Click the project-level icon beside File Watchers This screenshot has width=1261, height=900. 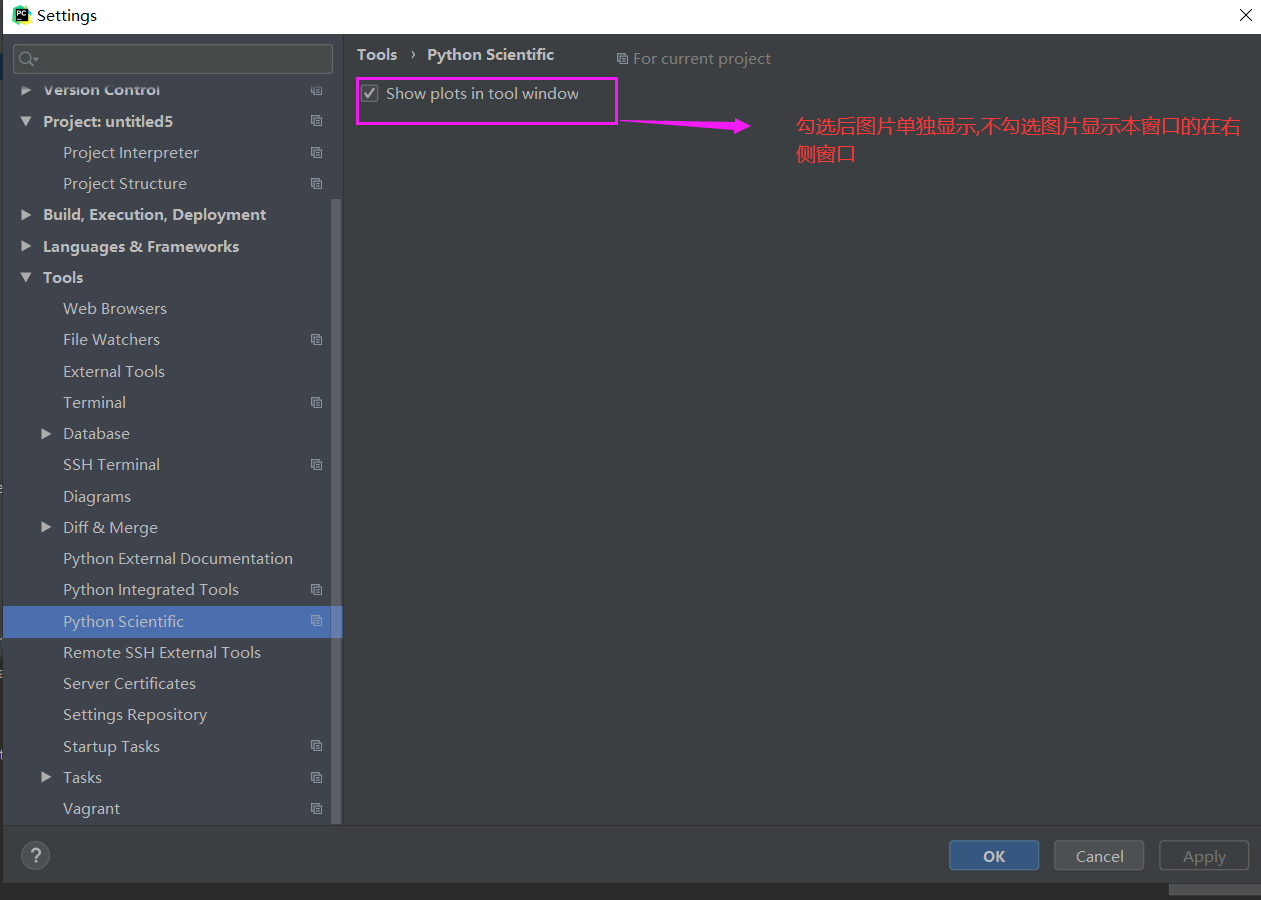pyautogui.click(x=317, y=339)
